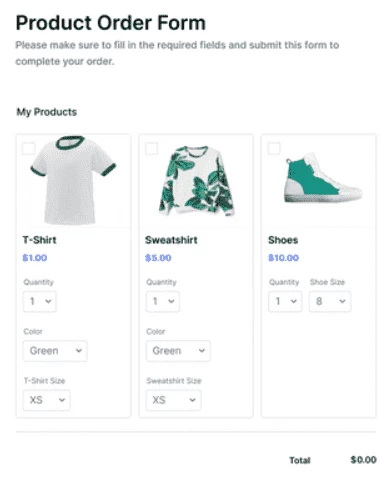Click the Shoes product name
390x482 pixels.
point(283,240)
